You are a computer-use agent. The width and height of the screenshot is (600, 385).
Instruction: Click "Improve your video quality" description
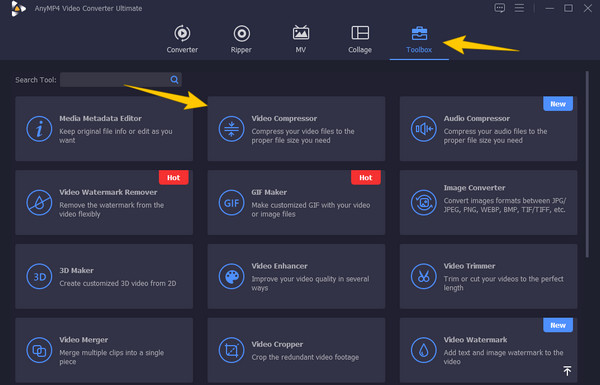pyautogui.click(x=310, y=284)
